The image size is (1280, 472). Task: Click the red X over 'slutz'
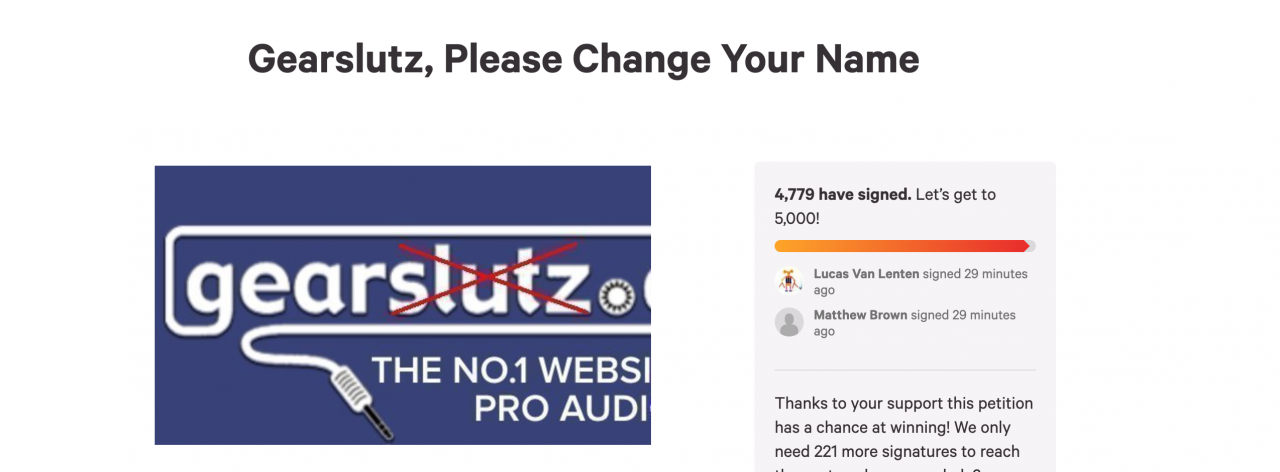486,278
